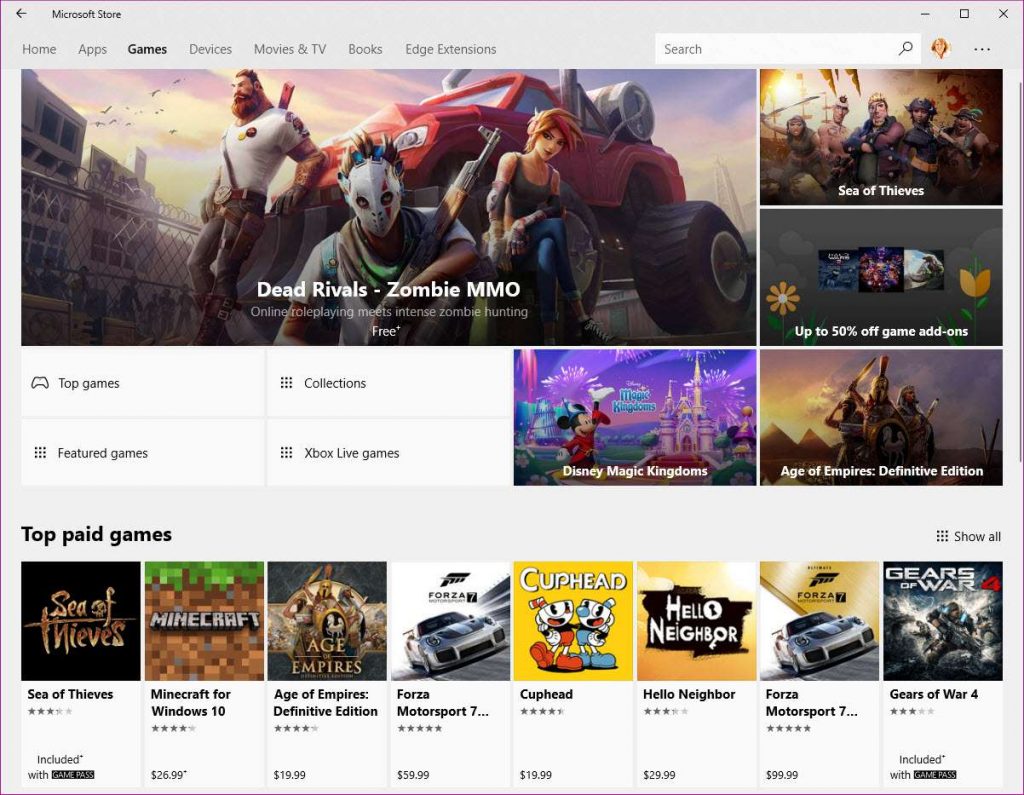Viewport: 1024px width, 795px height.
Task: Open the Home tab
Action: coord(39,49)
